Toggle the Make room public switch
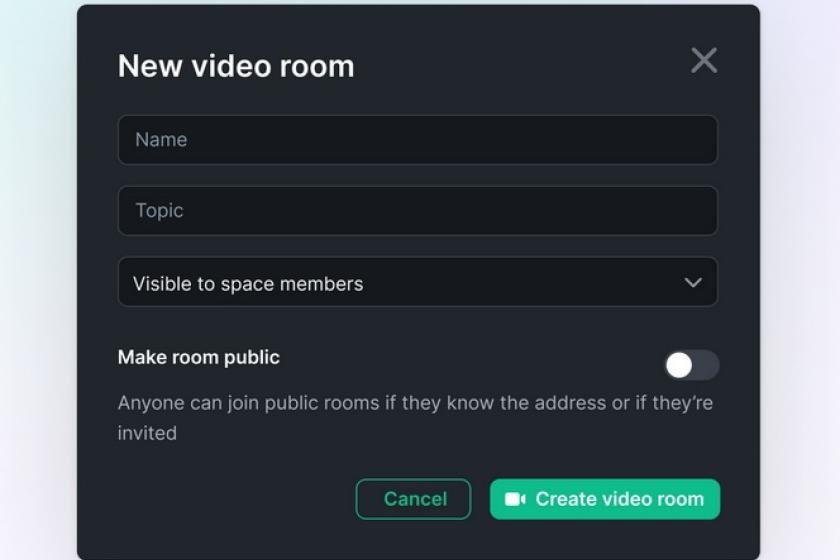 click(692, 365)
